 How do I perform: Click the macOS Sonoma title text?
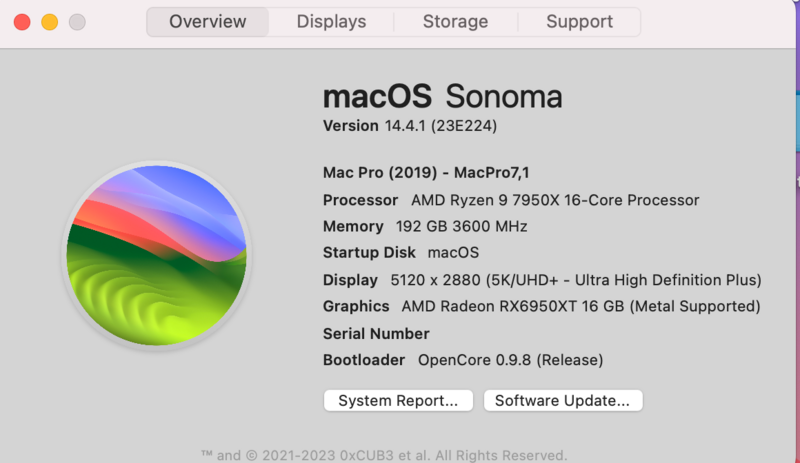click(443, 97)
